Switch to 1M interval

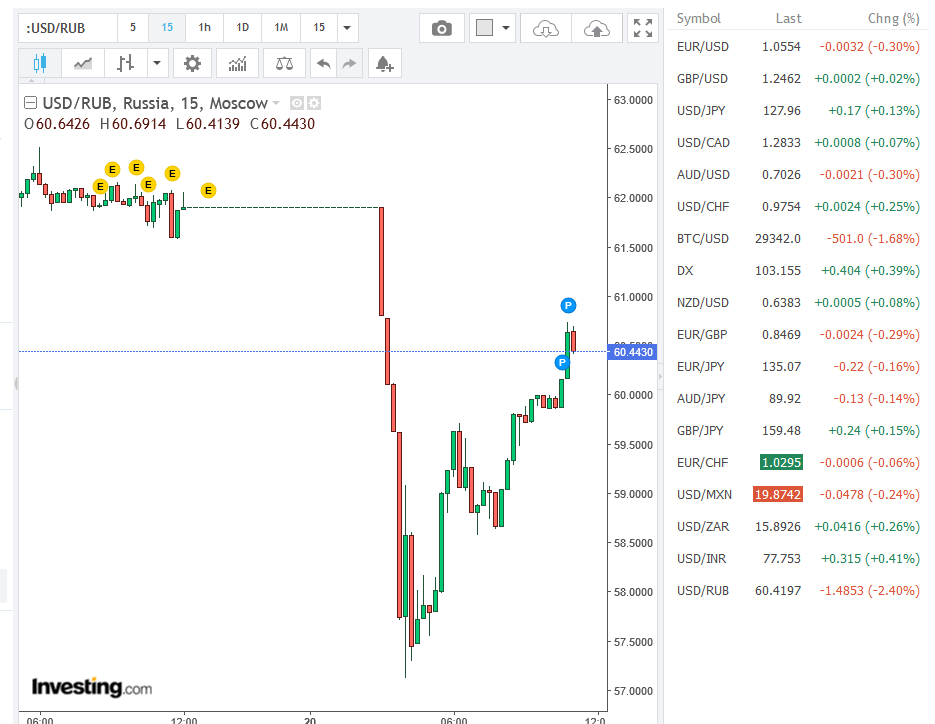coord(281,27)
